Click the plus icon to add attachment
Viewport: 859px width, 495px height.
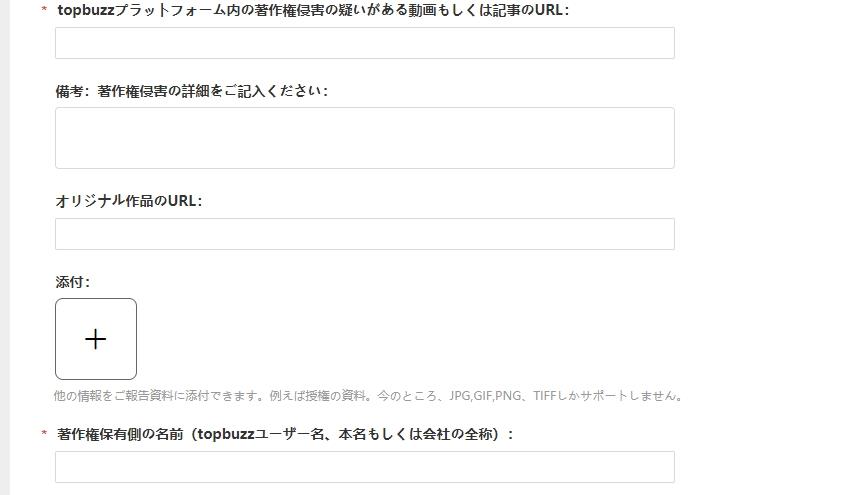[95, 339]
